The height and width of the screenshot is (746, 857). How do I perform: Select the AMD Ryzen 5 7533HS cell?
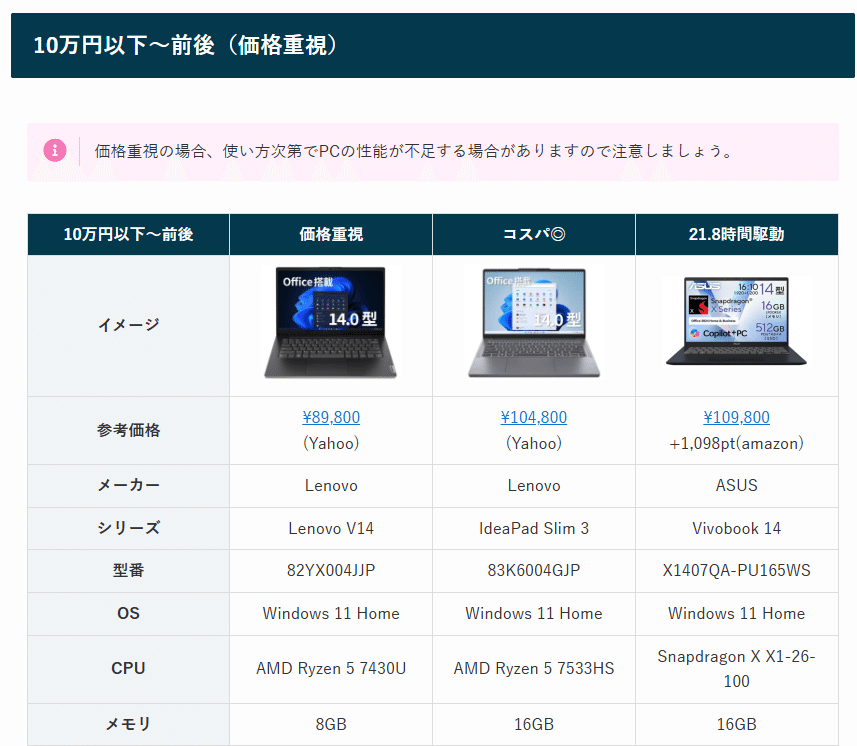(x=534, y=668)
